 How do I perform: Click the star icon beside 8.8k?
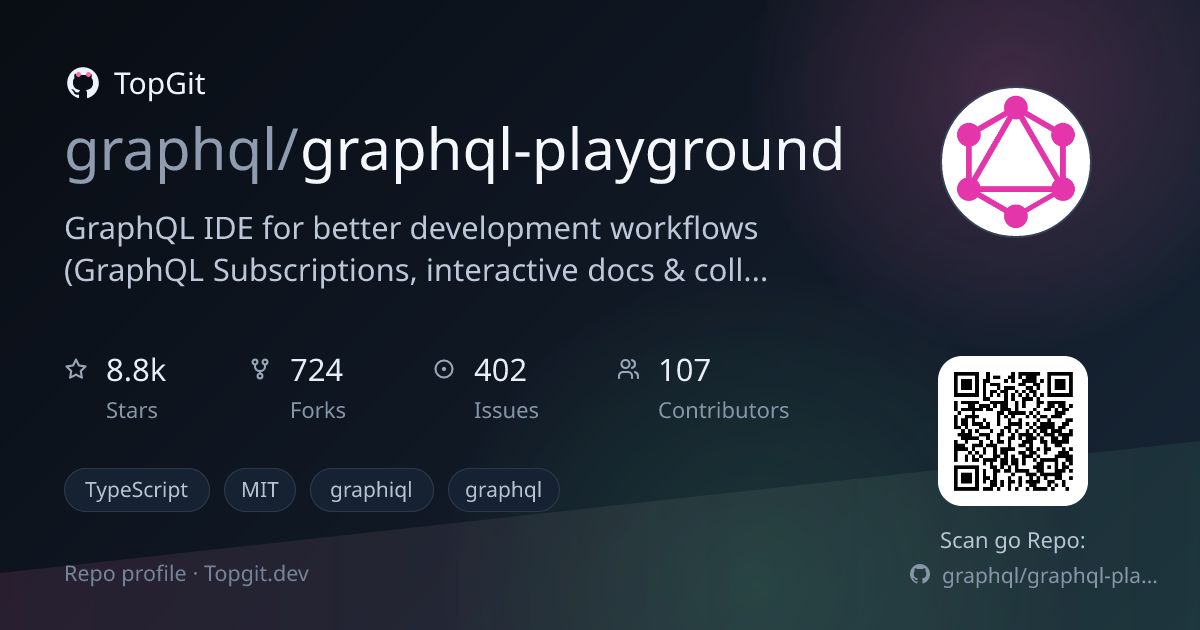pos(76,370)
